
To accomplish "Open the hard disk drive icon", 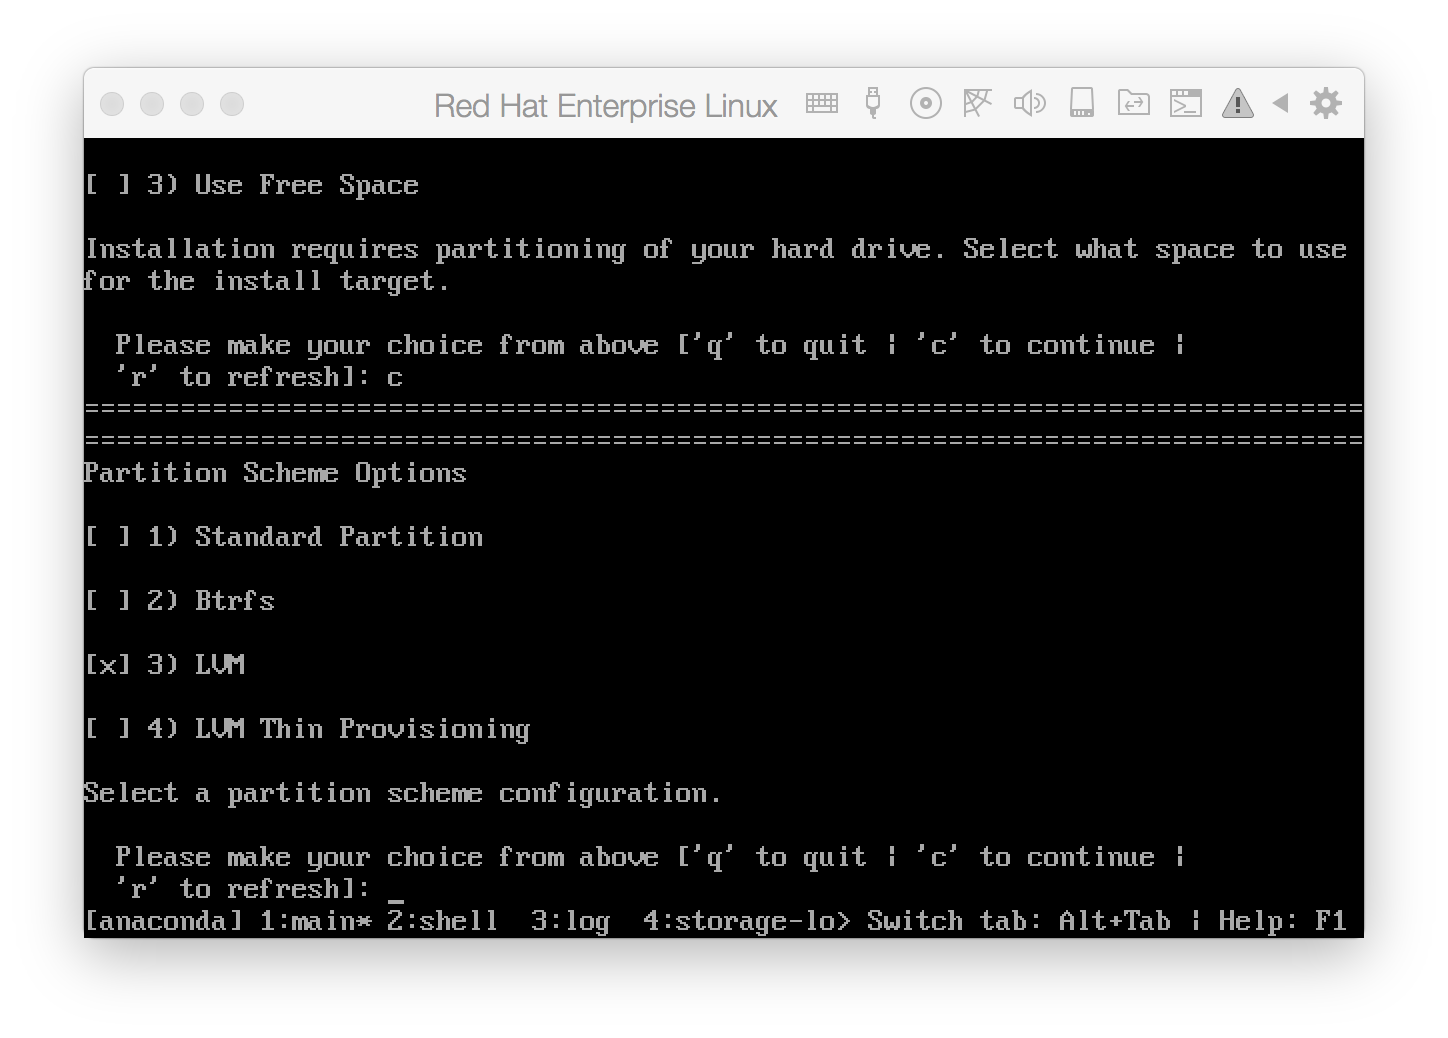I will (1081, 103).
